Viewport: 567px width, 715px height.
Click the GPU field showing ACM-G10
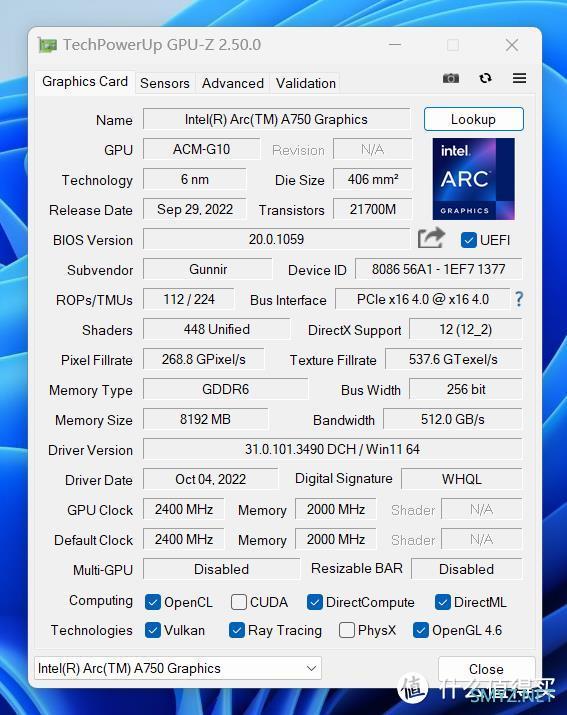[201, 149]
